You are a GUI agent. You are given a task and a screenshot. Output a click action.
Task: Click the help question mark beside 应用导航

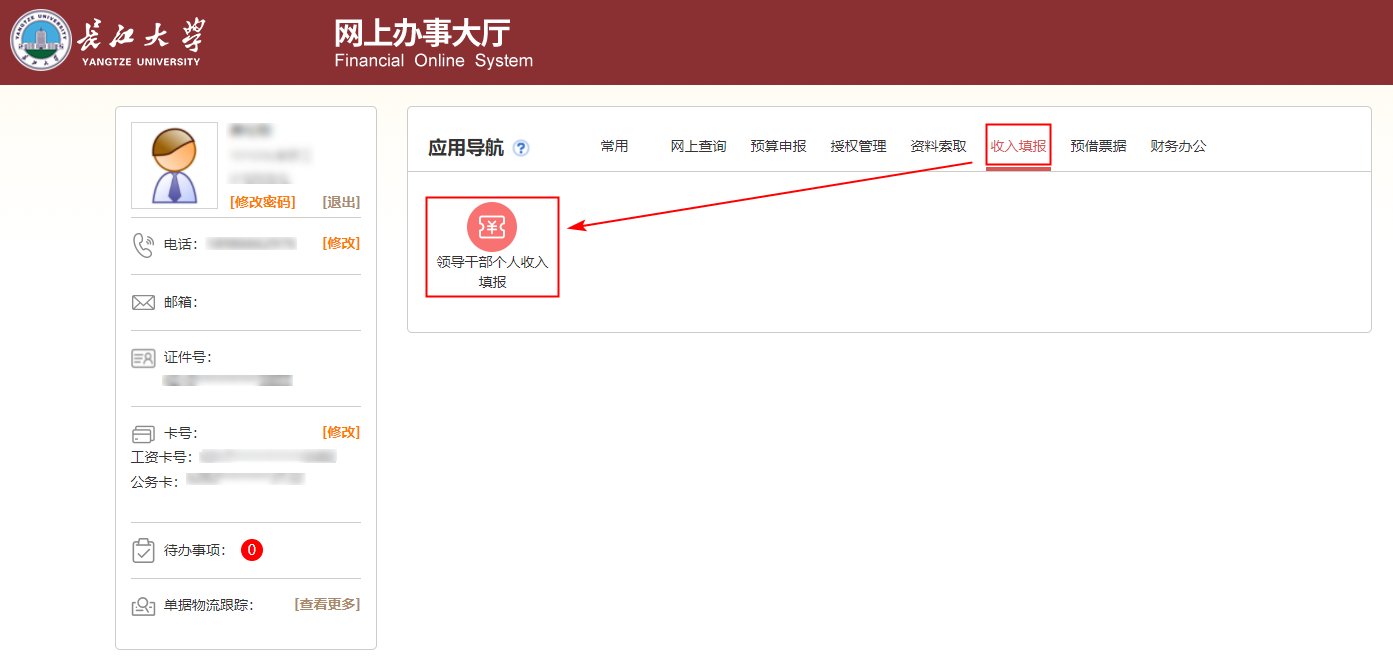point(521,148)
